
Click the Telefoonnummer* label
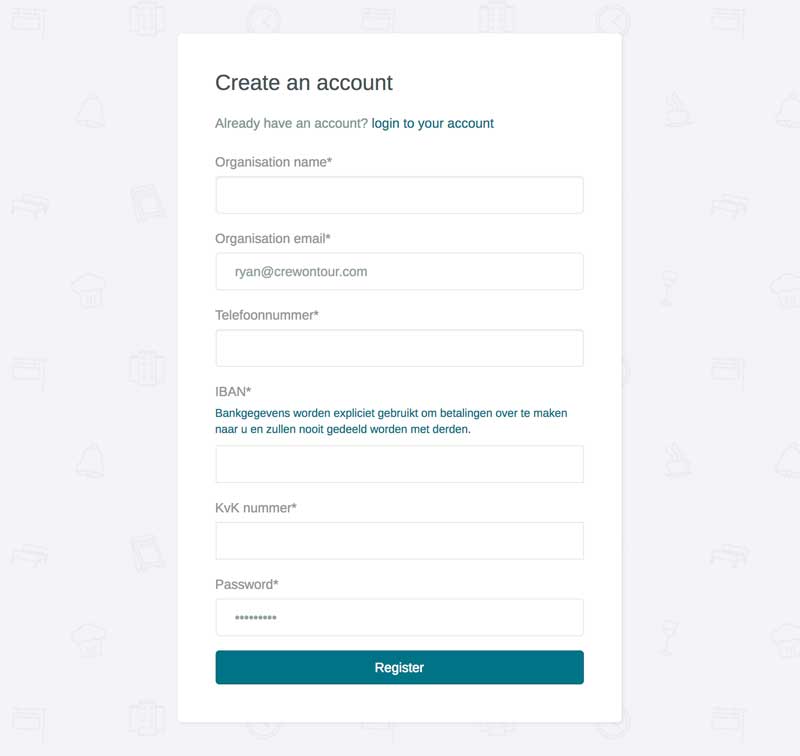tap(267, 315)
